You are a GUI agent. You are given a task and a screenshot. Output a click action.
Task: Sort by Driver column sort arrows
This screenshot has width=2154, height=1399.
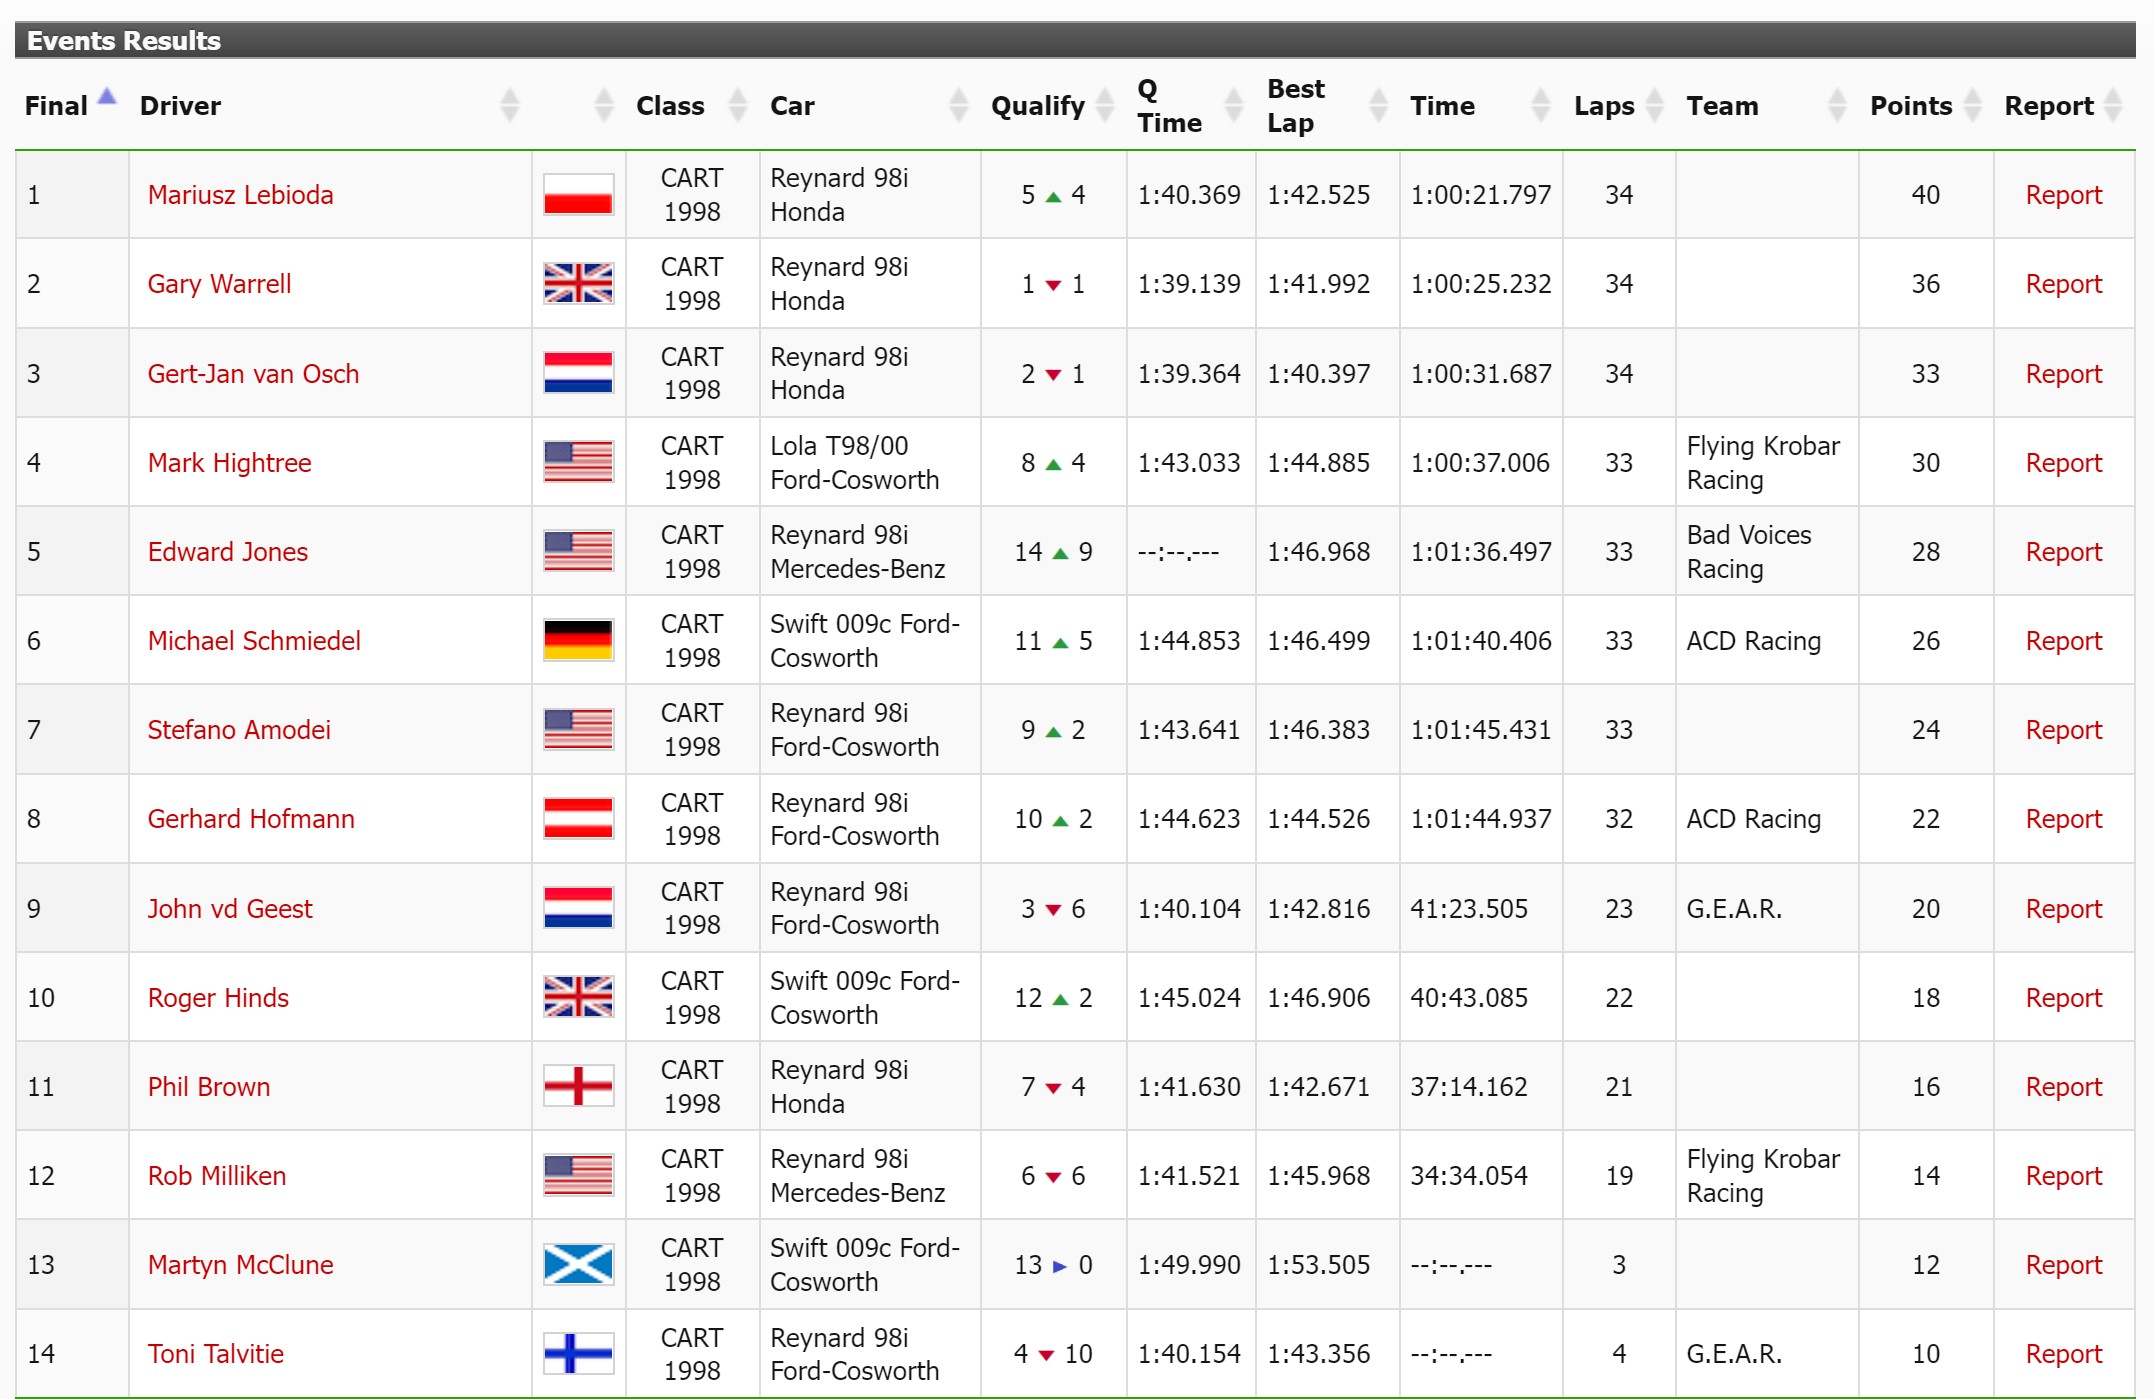point(509,105)
